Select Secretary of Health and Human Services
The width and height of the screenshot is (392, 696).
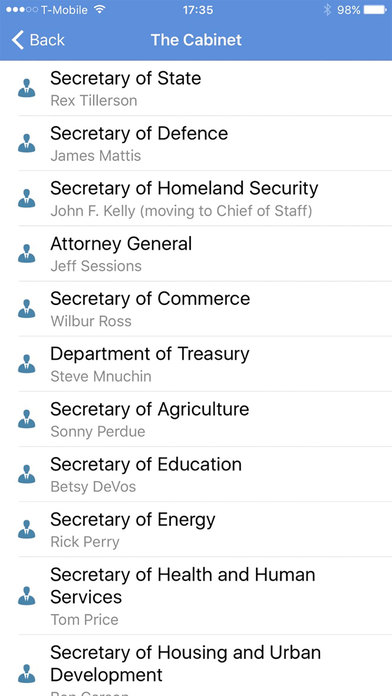pyautogui.click(x=196, y=596)
